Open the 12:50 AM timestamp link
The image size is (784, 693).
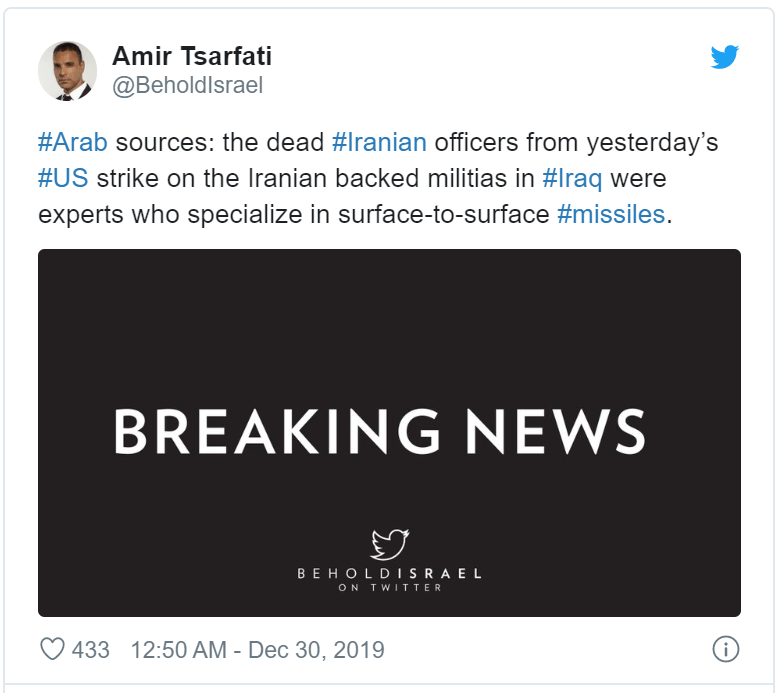click(x=179, y=649)
